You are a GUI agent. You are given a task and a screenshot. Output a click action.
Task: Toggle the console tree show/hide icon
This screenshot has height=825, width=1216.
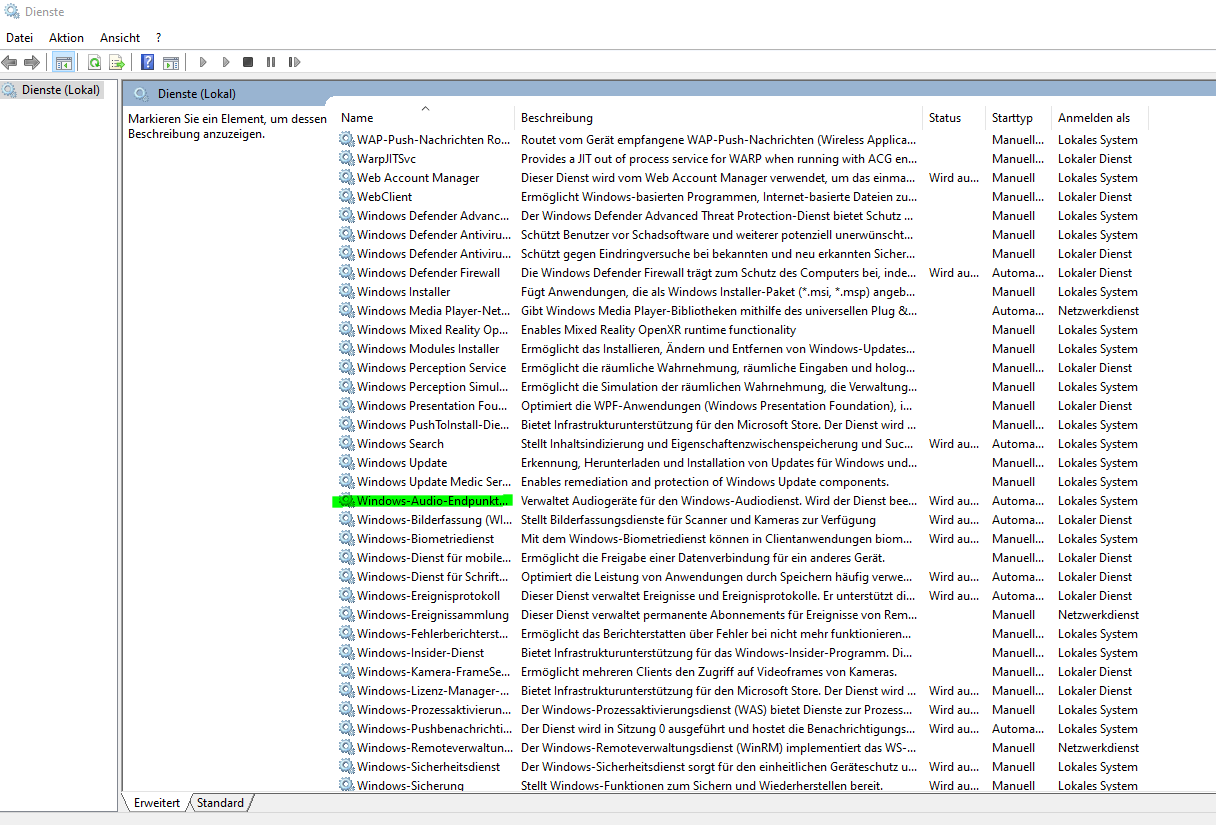coord(64,62)
